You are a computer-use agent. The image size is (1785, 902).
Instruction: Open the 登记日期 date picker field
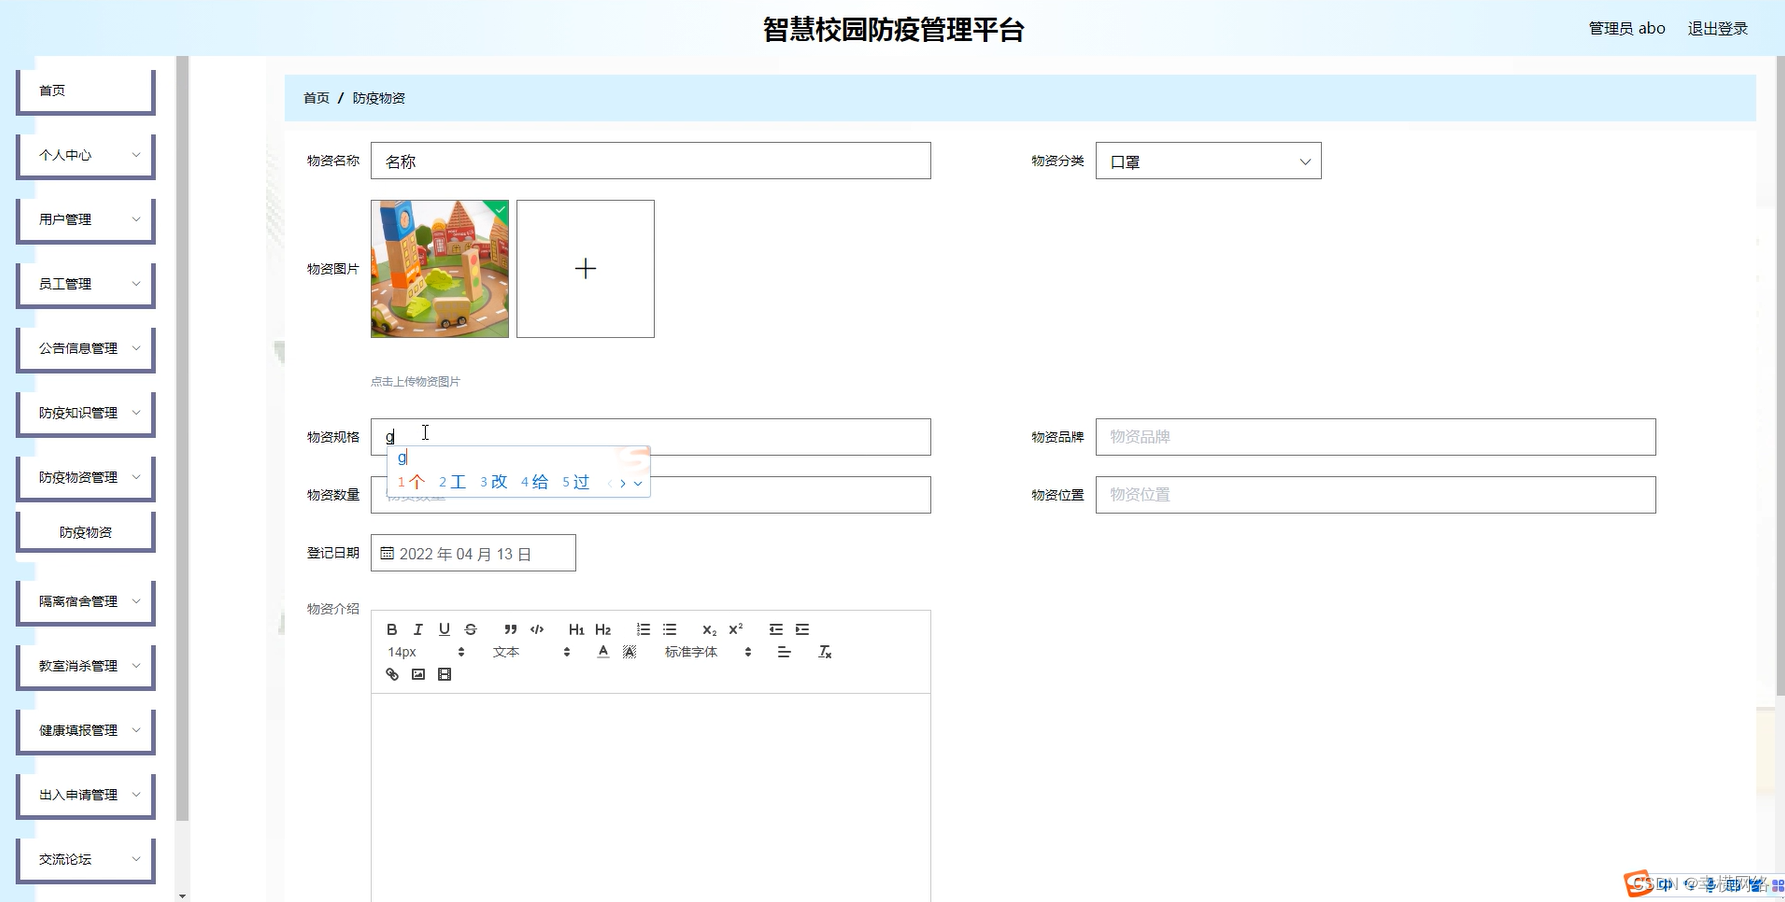pos(473,552)
